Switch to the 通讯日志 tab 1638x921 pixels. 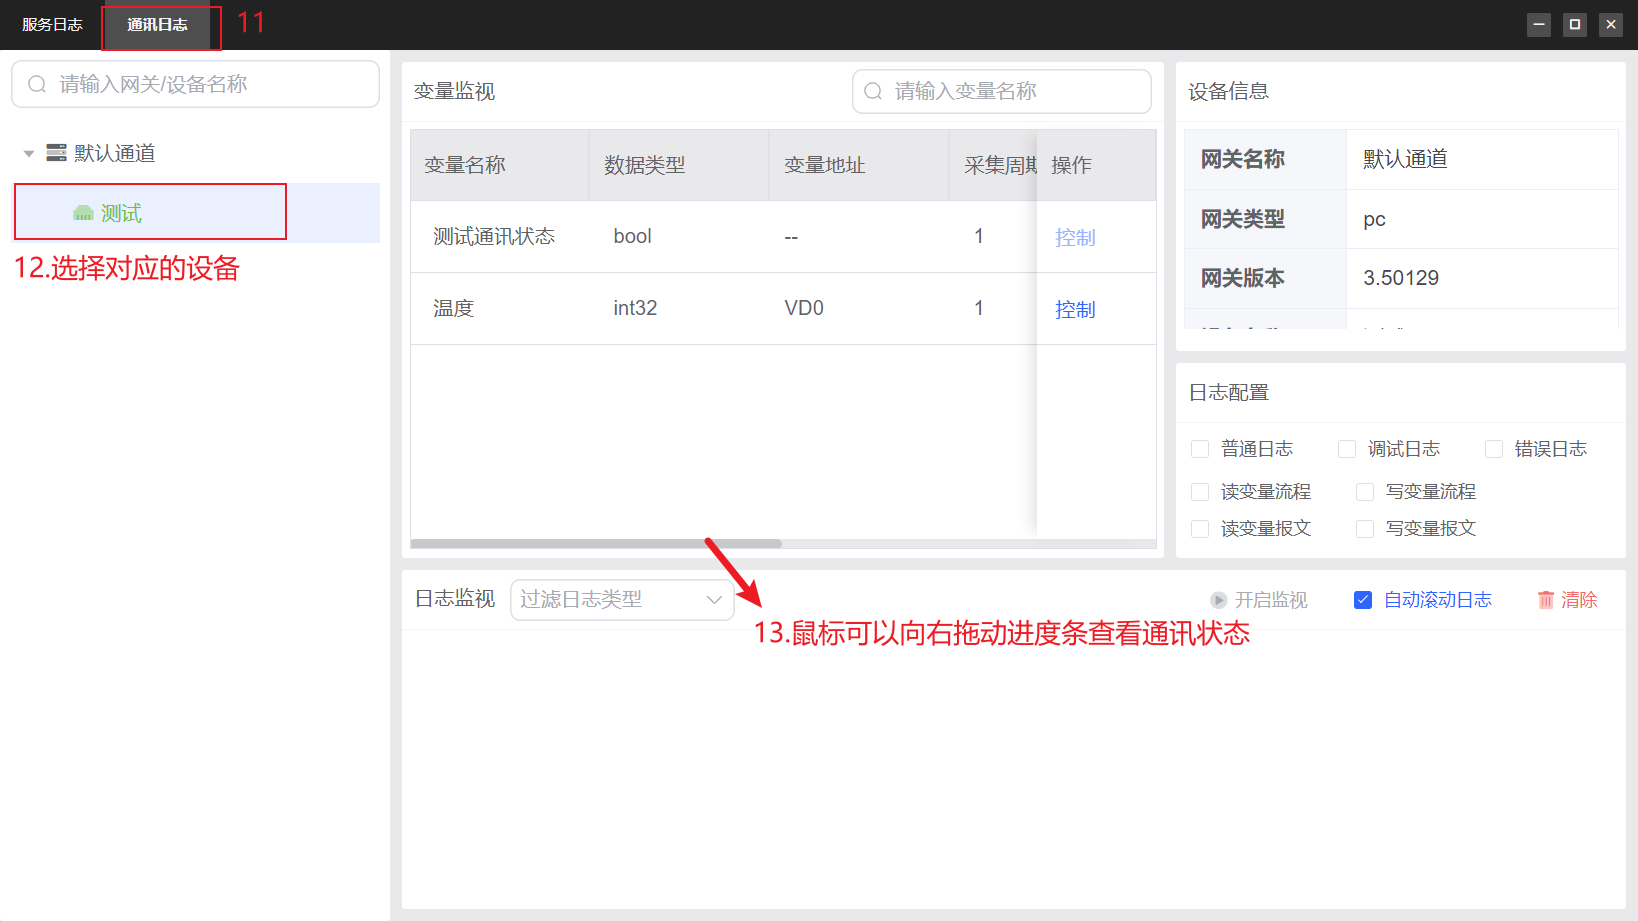[x=157, y=25]
